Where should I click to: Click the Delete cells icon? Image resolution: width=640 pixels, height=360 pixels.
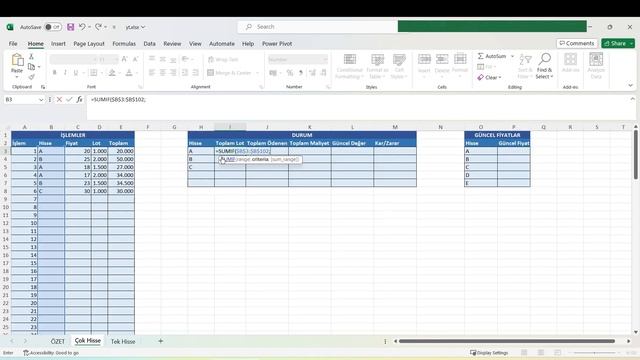coord(442,60)
